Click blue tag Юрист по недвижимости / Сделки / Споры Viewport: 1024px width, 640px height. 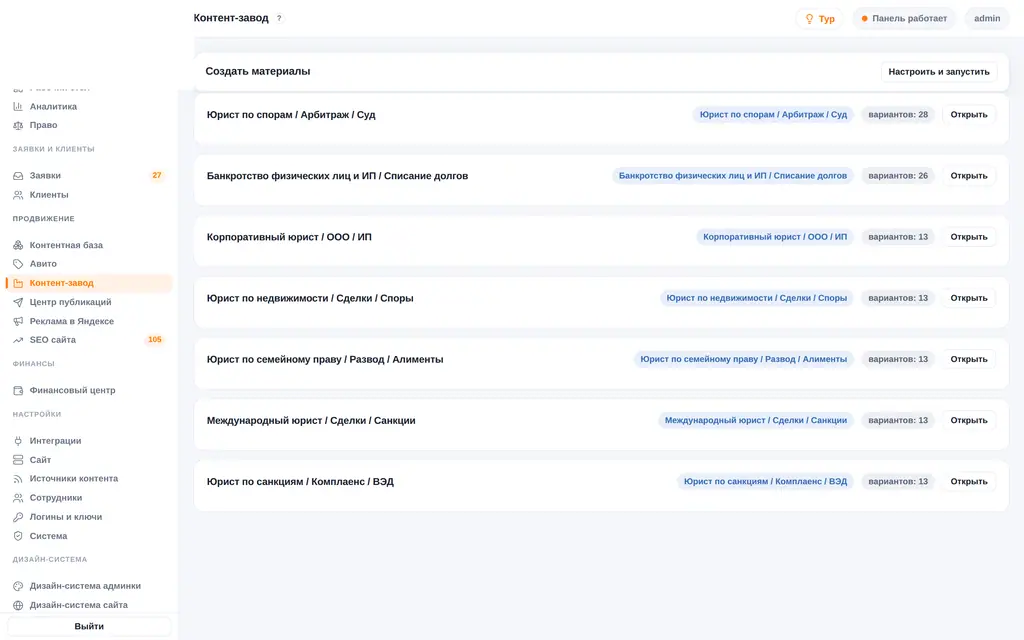point(756,298)
